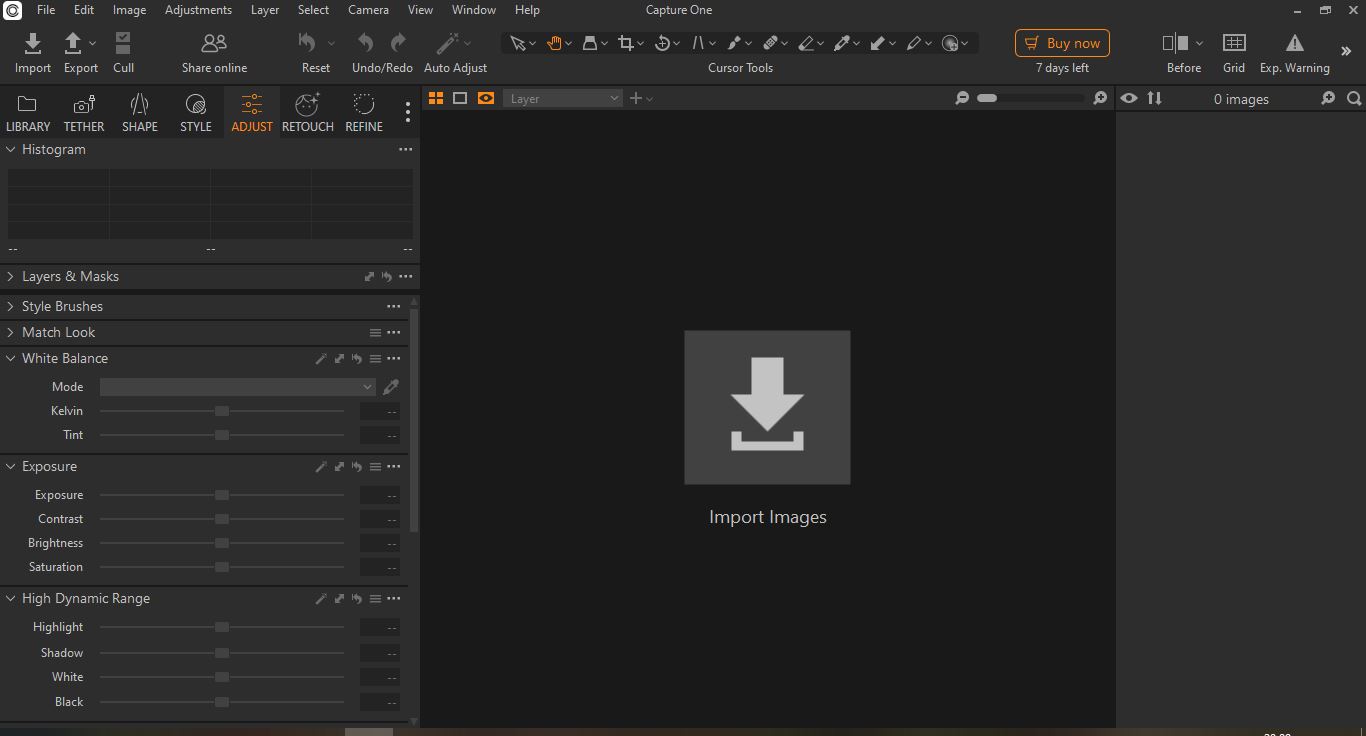
Task: Open the Share online icon
Action: tap(214, 44)
